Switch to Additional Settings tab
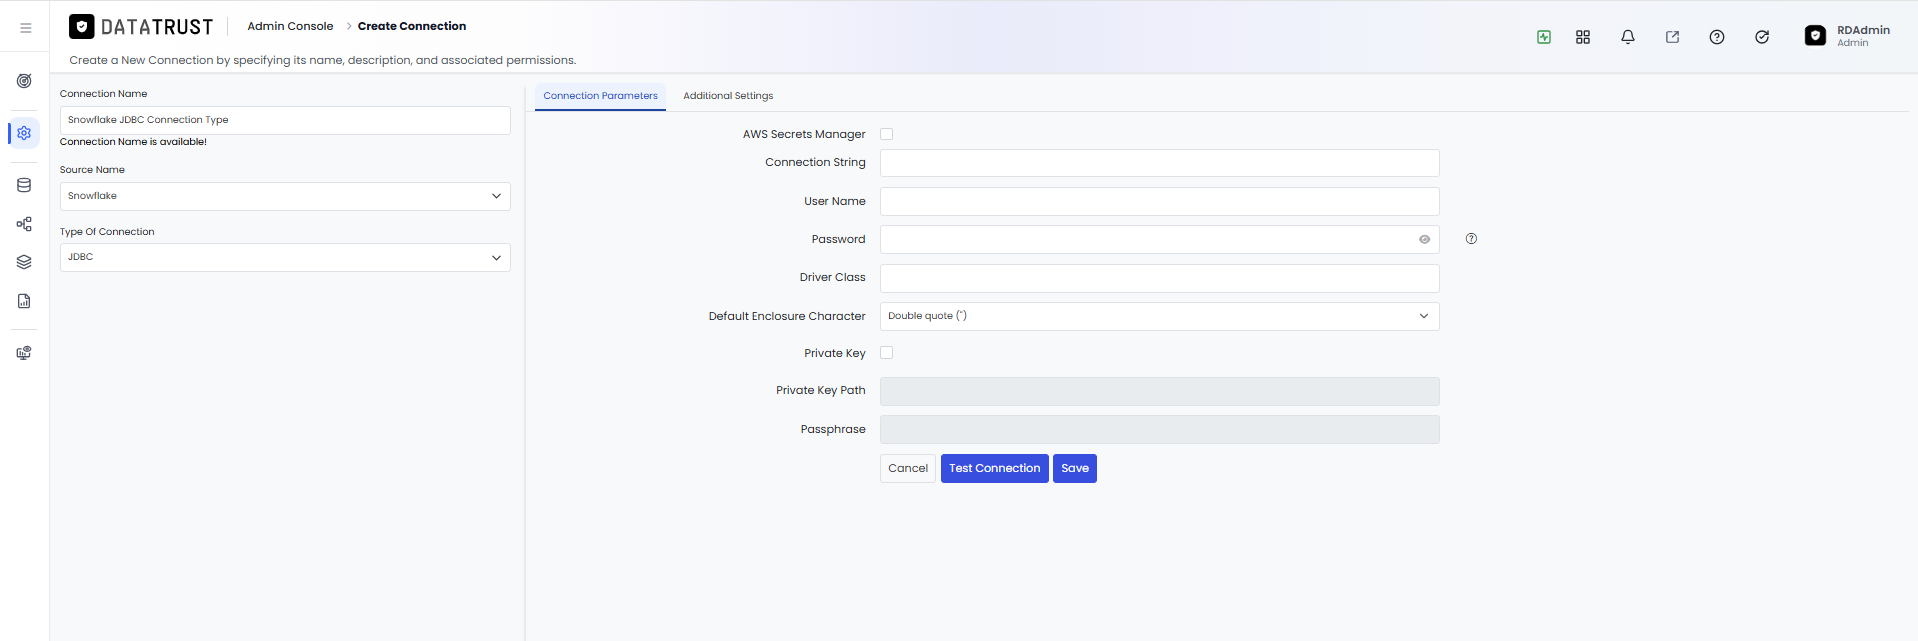1918x641 pixels. pyautogui.click(x=728, y=96)
